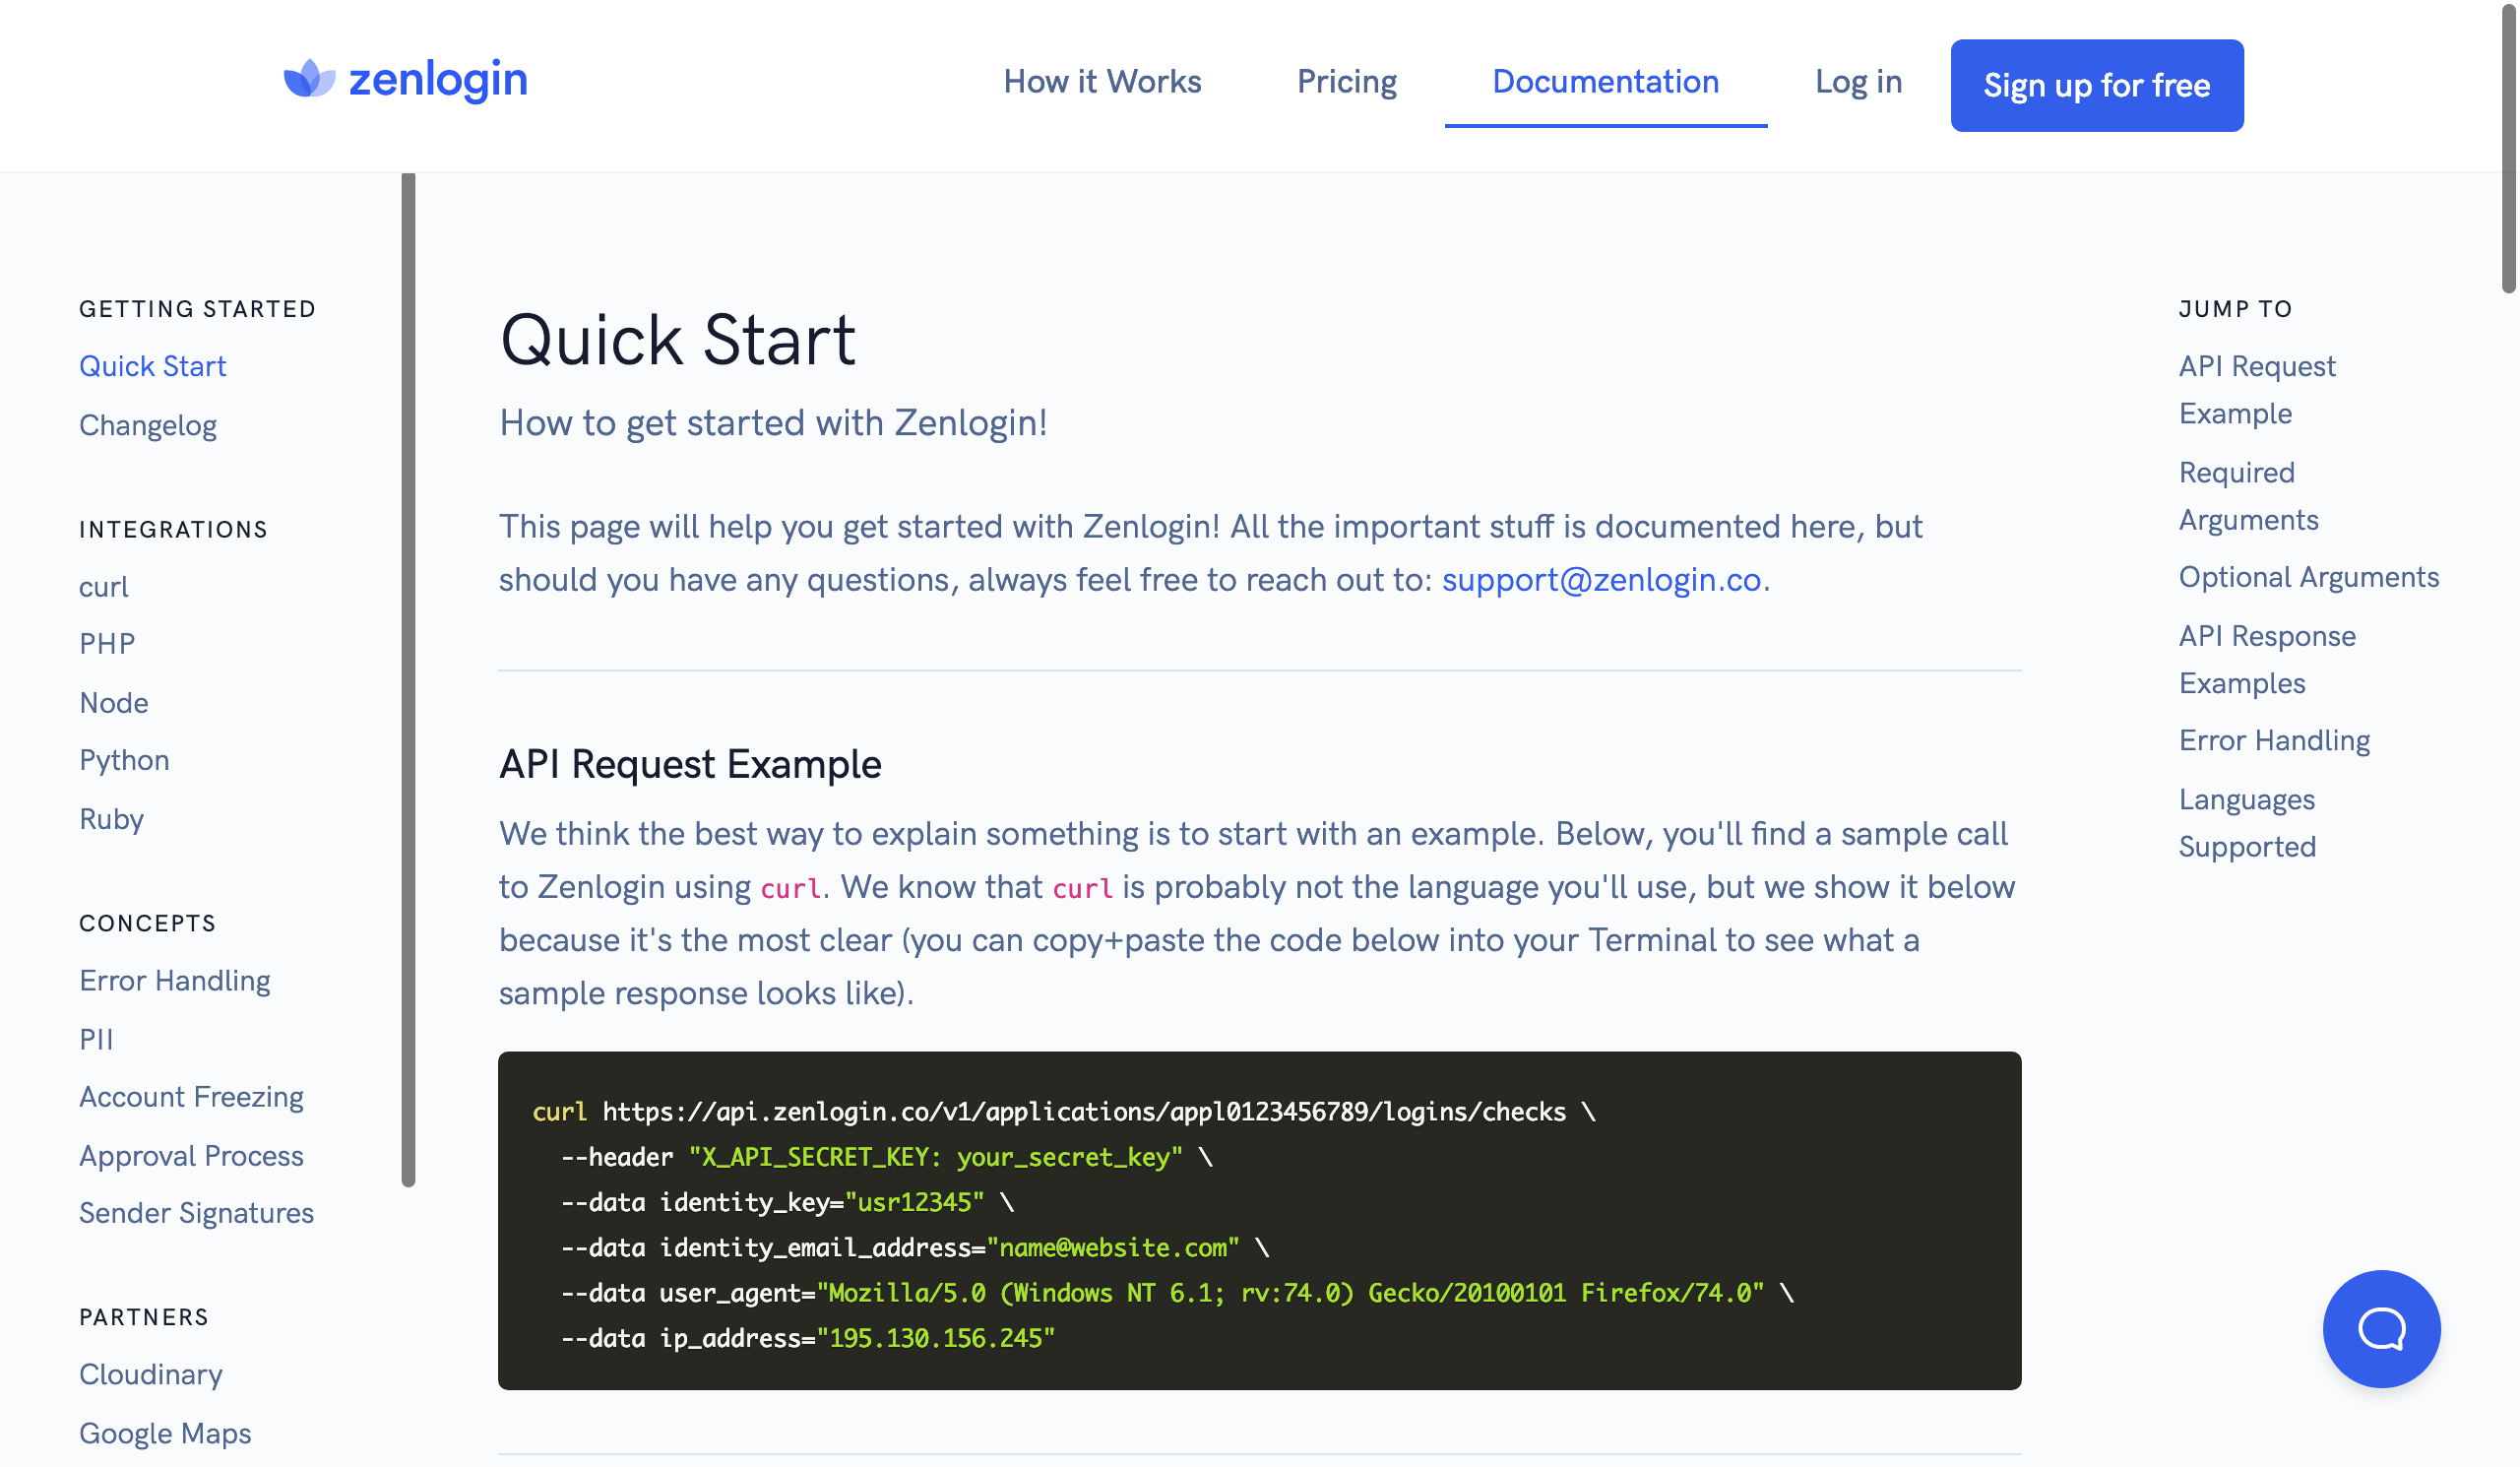Open the chat support bubble icon
2520x1467 pixels.
point(2381,1328)
